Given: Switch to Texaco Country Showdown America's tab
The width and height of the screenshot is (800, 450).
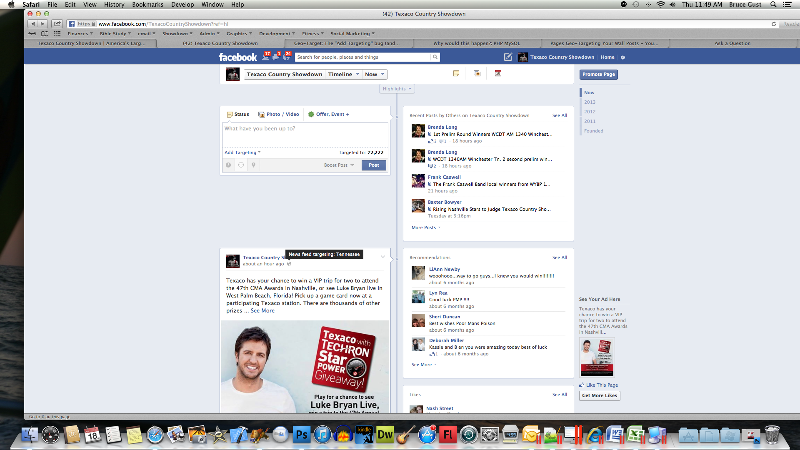Looking at the screenshot, I should [91, 43].
